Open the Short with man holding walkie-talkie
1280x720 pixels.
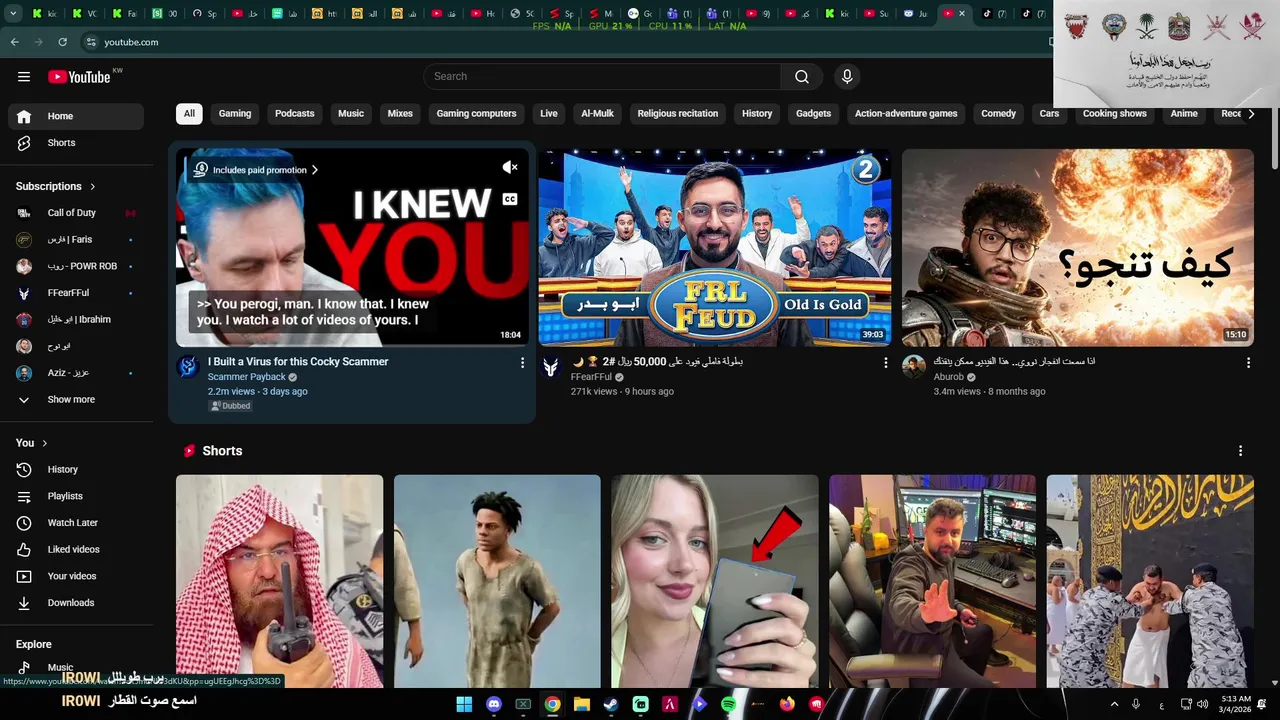tap(279, 581)
